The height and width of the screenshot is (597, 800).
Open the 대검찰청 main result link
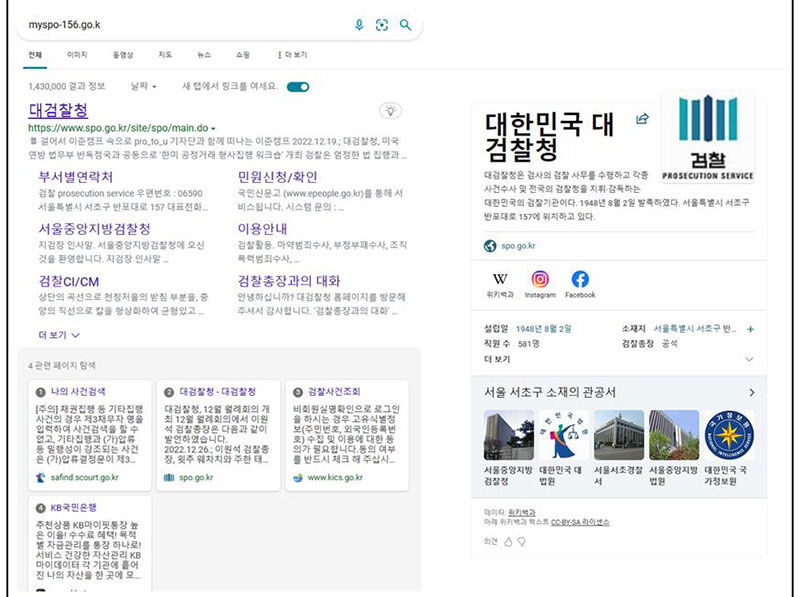pyautogui.click(x=58, y=110)
